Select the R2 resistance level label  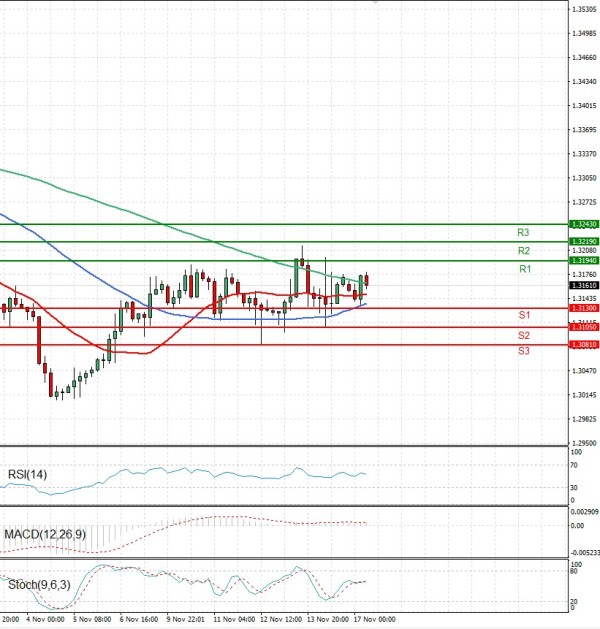(524, 251)
